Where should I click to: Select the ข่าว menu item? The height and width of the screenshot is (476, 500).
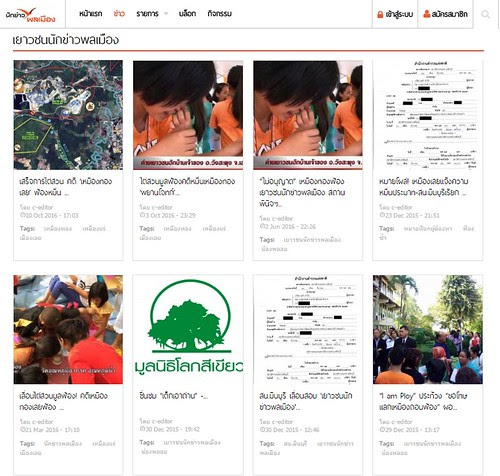click(x=119, y=14)
